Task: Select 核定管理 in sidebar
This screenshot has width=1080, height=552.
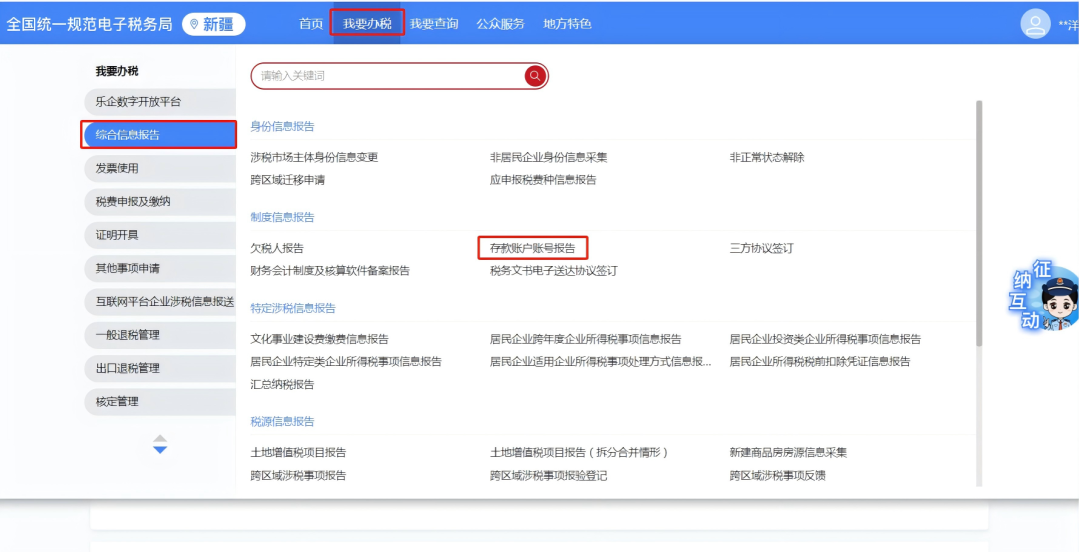Action: tap(160, 401)
